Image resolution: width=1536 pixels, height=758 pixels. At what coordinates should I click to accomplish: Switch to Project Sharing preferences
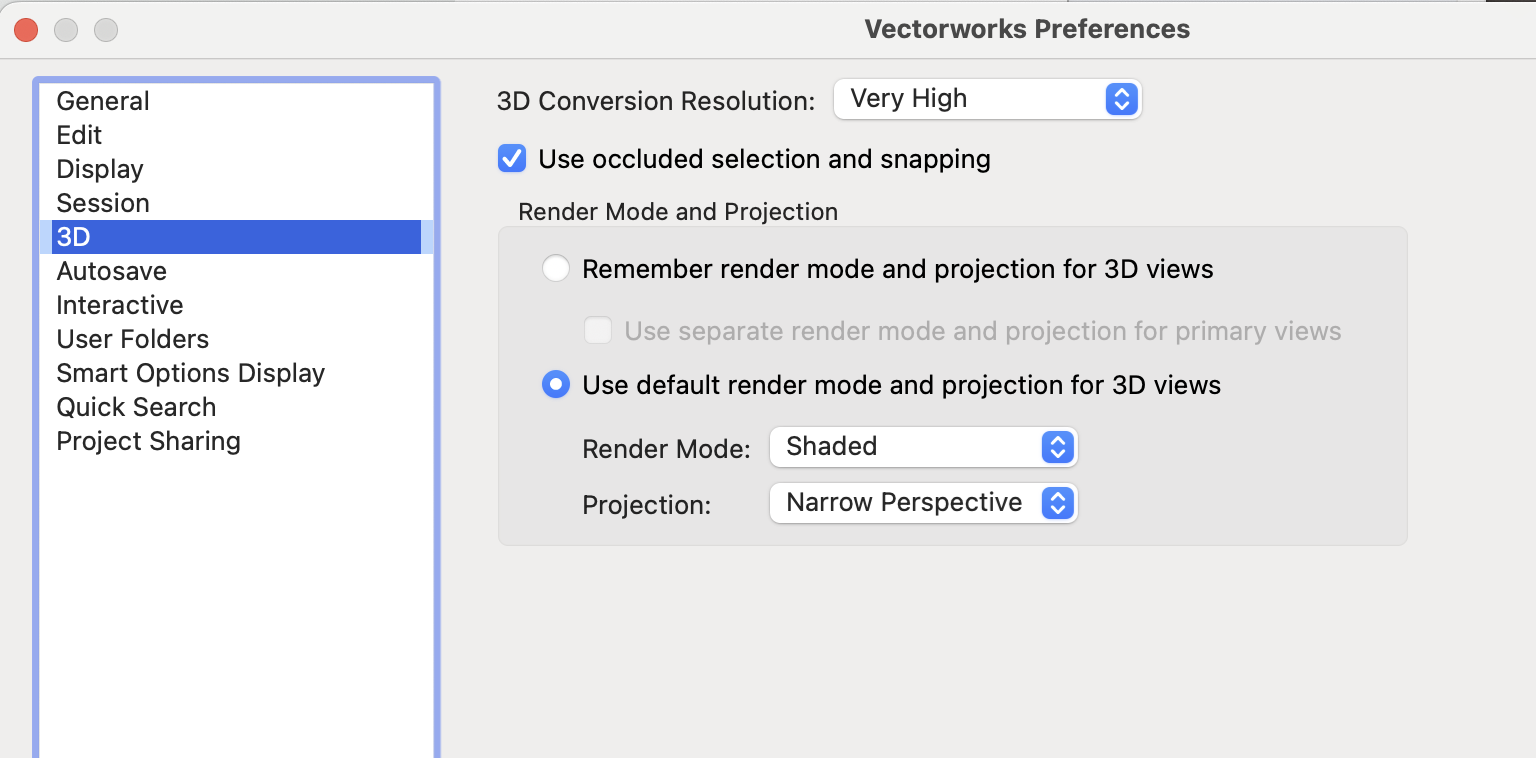(x=148, y=441)
